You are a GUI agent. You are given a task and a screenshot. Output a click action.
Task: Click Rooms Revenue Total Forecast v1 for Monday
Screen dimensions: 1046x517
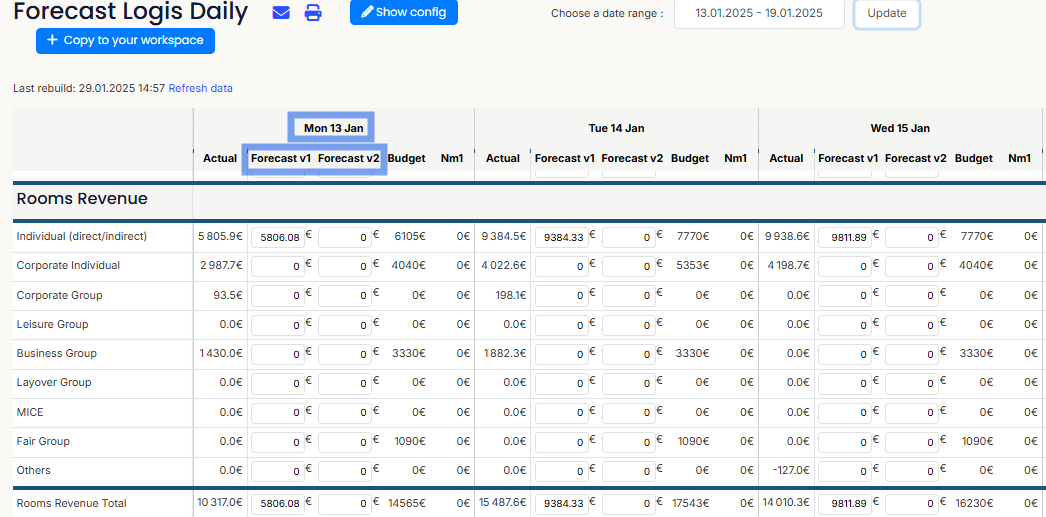pos(277,504)
